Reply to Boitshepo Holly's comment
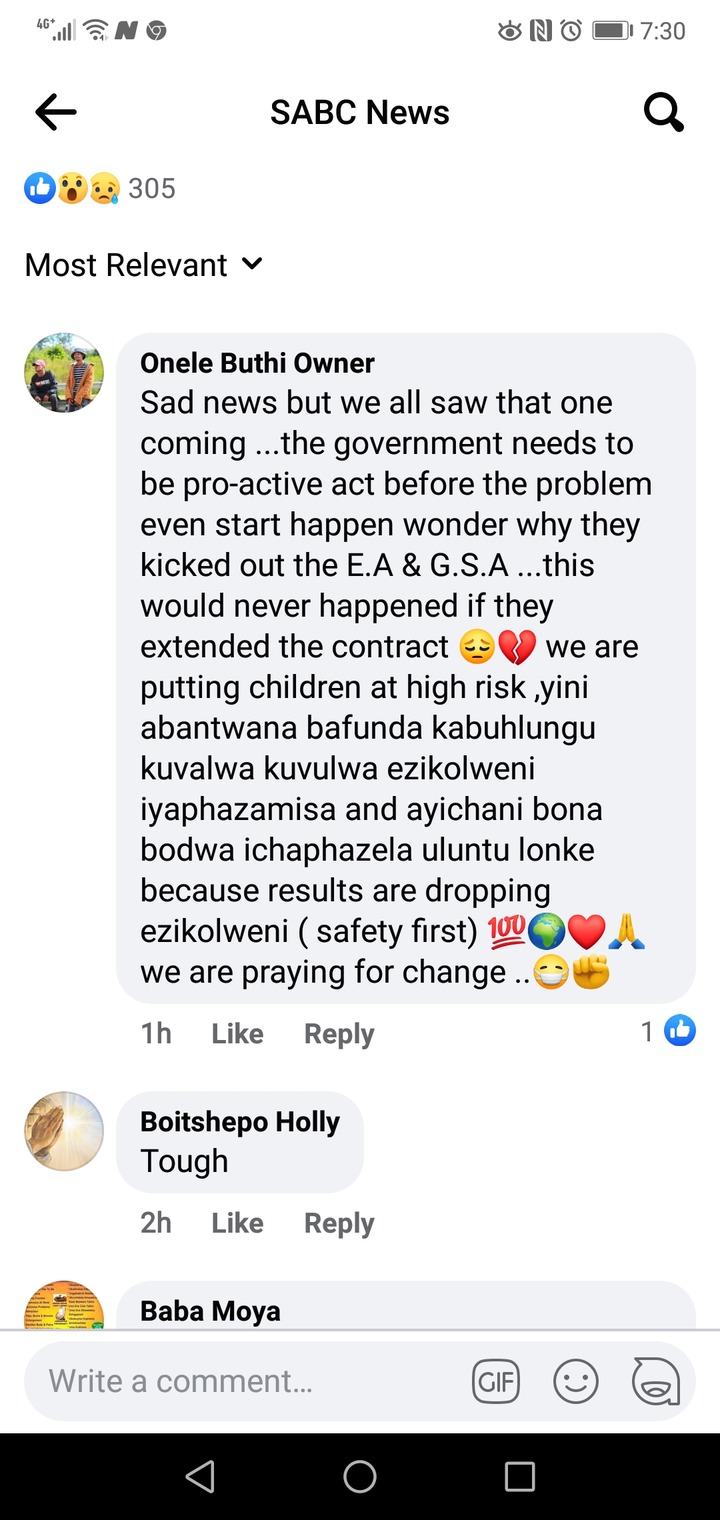The image size is (720, 1520). tap(339, 1223)
